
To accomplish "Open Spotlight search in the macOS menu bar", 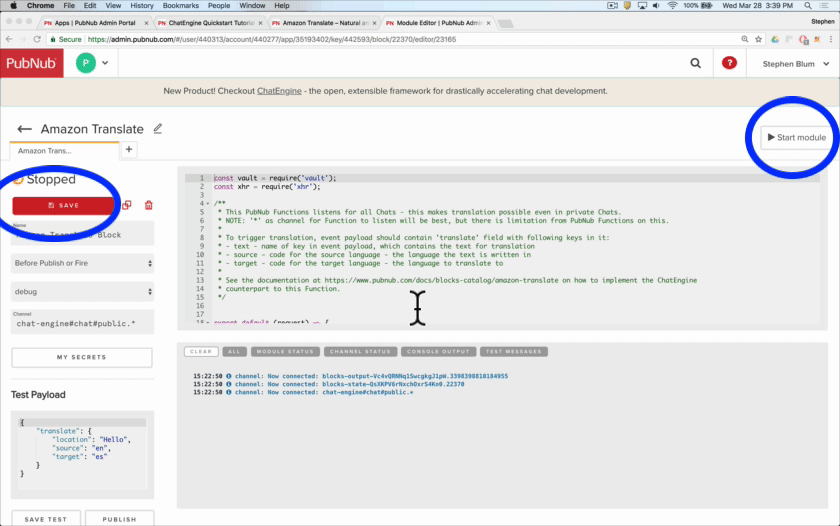I will click(807, 5).
